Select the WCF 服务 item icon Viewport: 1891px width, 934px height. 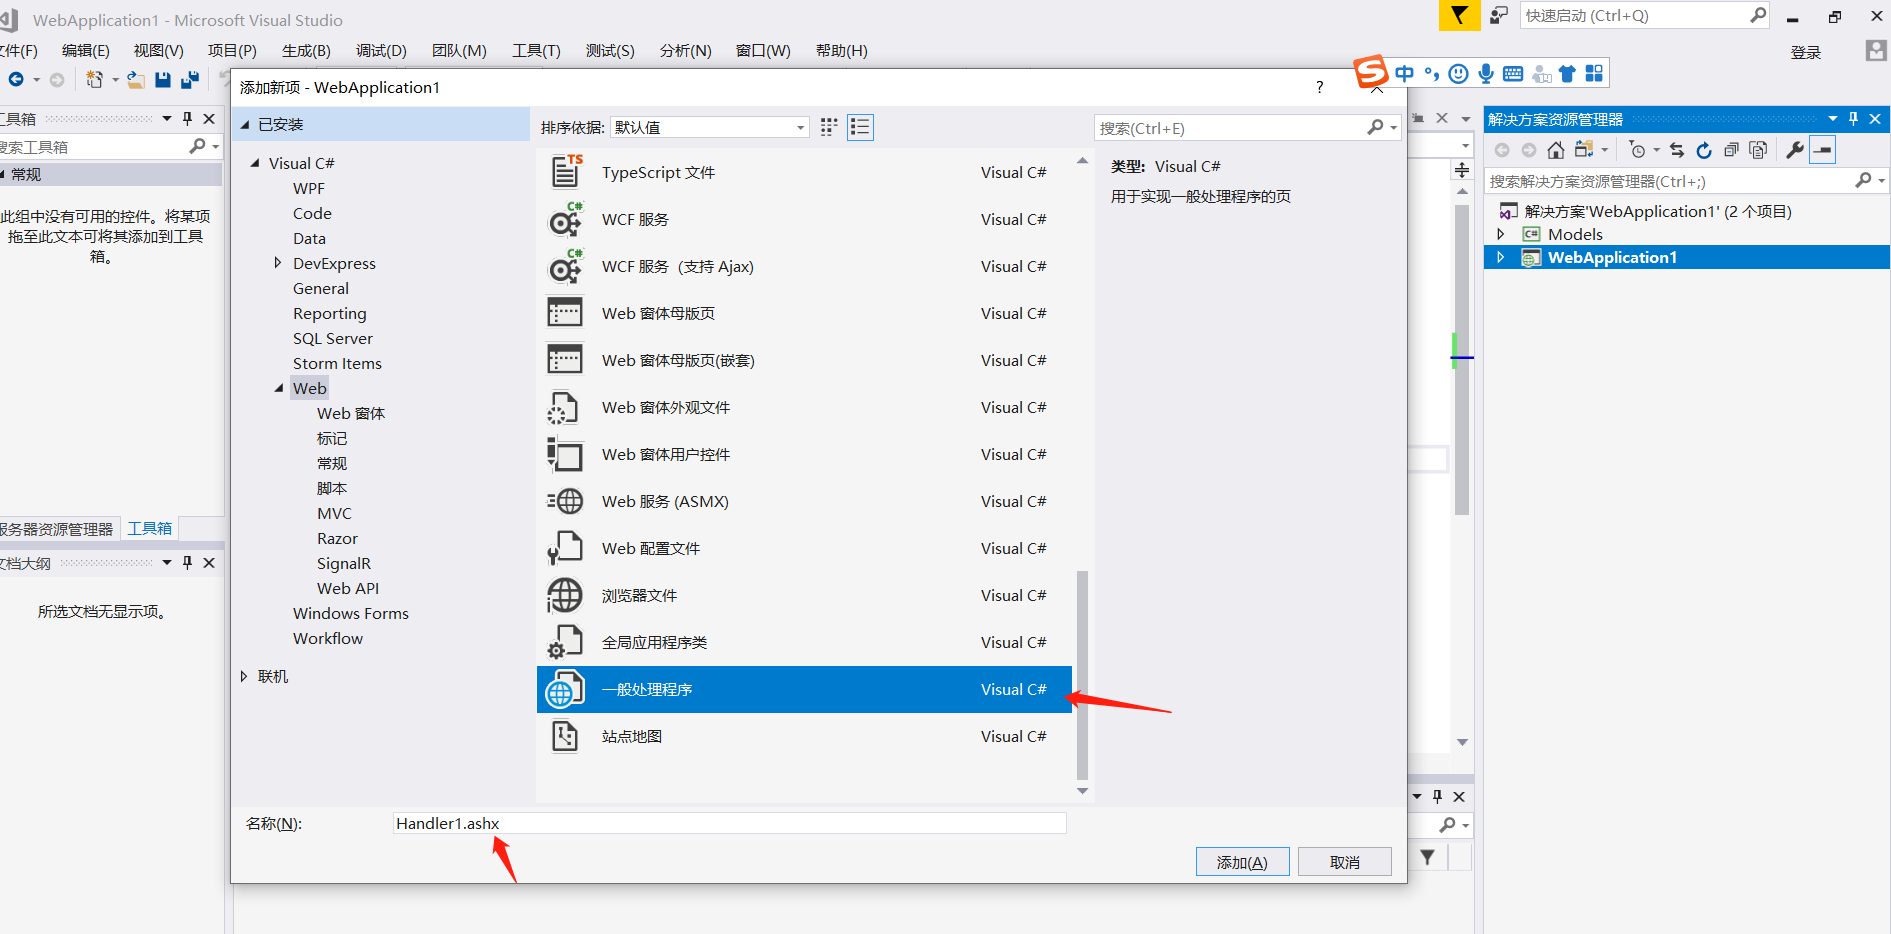coord(566,219)
